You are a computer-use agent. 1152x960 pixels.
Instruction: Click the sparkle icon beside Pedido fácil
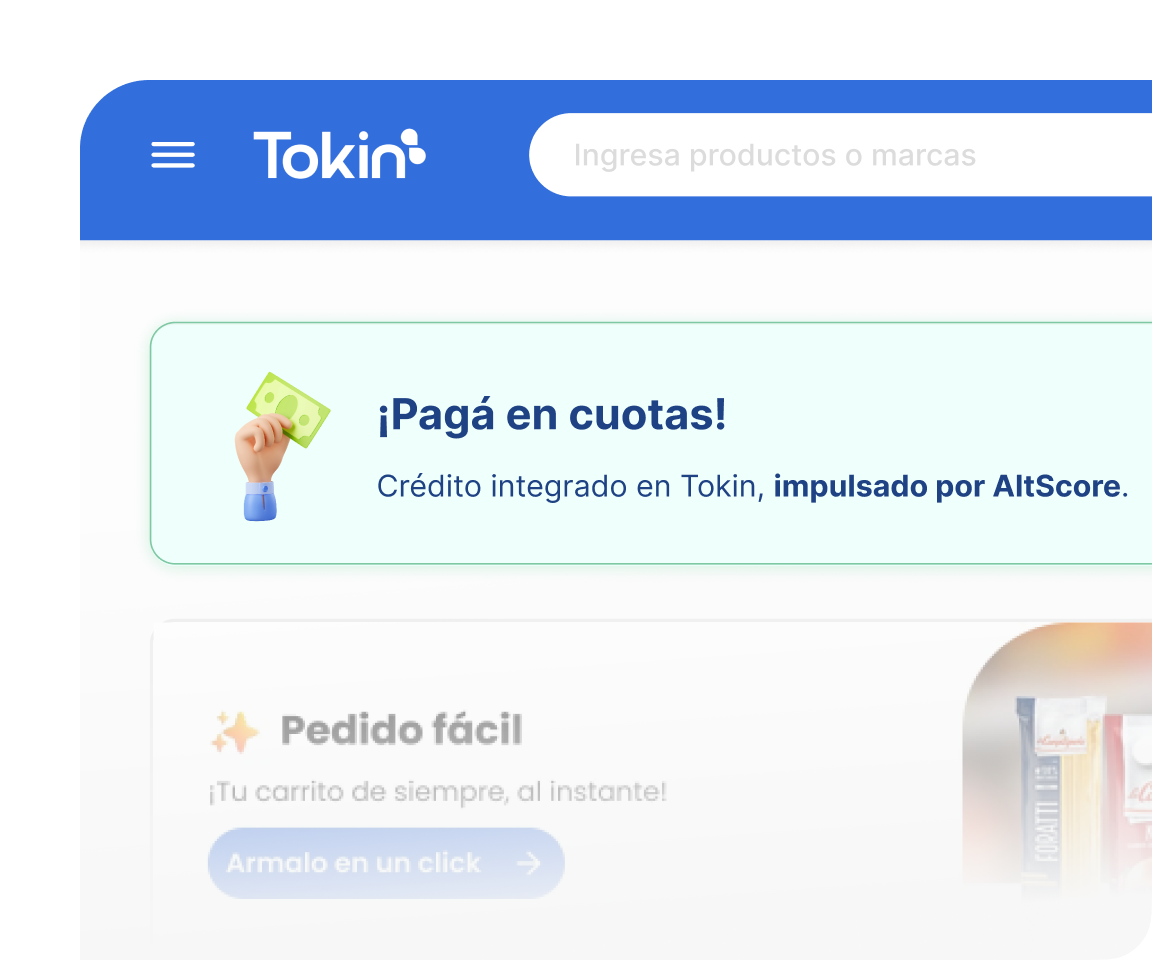235,732
